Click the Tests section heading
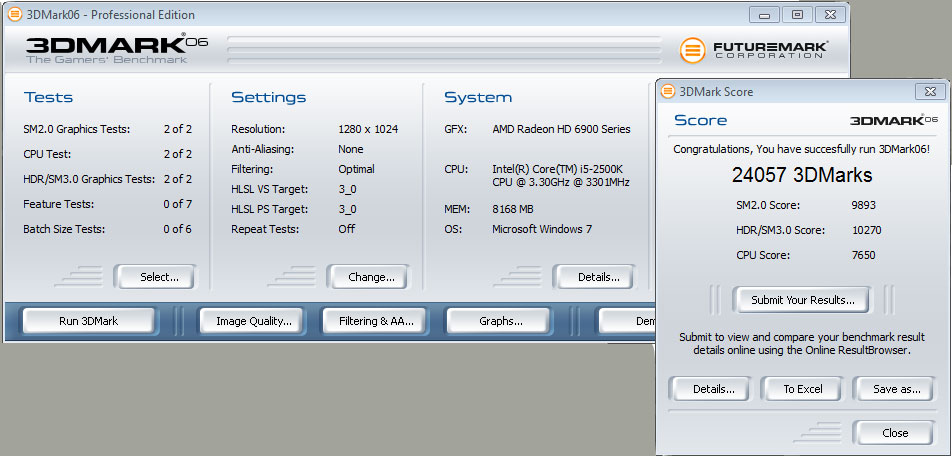Image resolution: width=952 pixels, height=456 pixels. click(48, 98)
